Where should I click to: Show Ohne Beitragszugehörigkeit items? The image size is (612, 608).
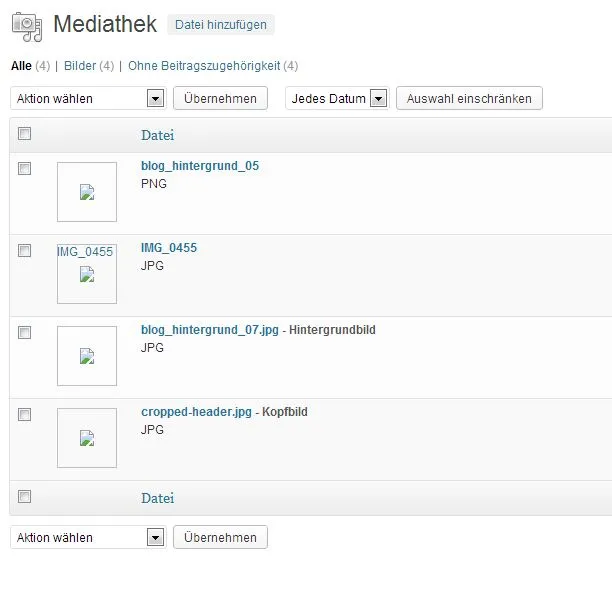pos(204,66)
